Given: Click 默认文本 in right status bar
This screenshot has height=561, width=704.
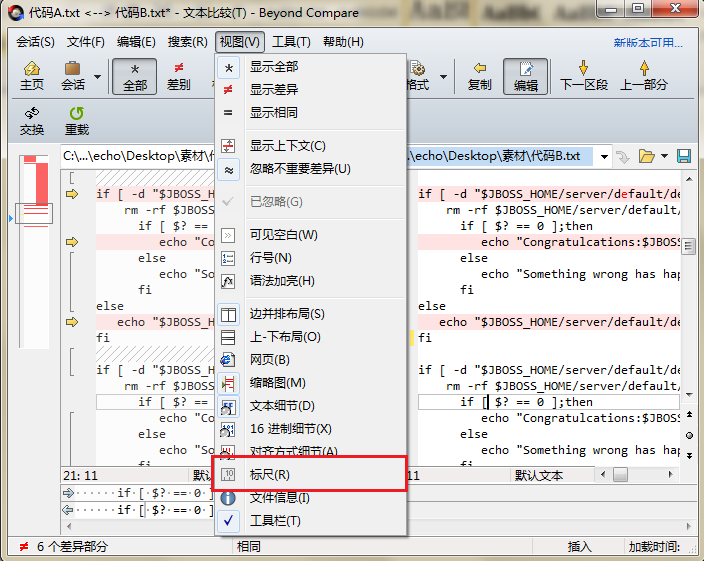Looking at the screenshot, I should (538, 475).
